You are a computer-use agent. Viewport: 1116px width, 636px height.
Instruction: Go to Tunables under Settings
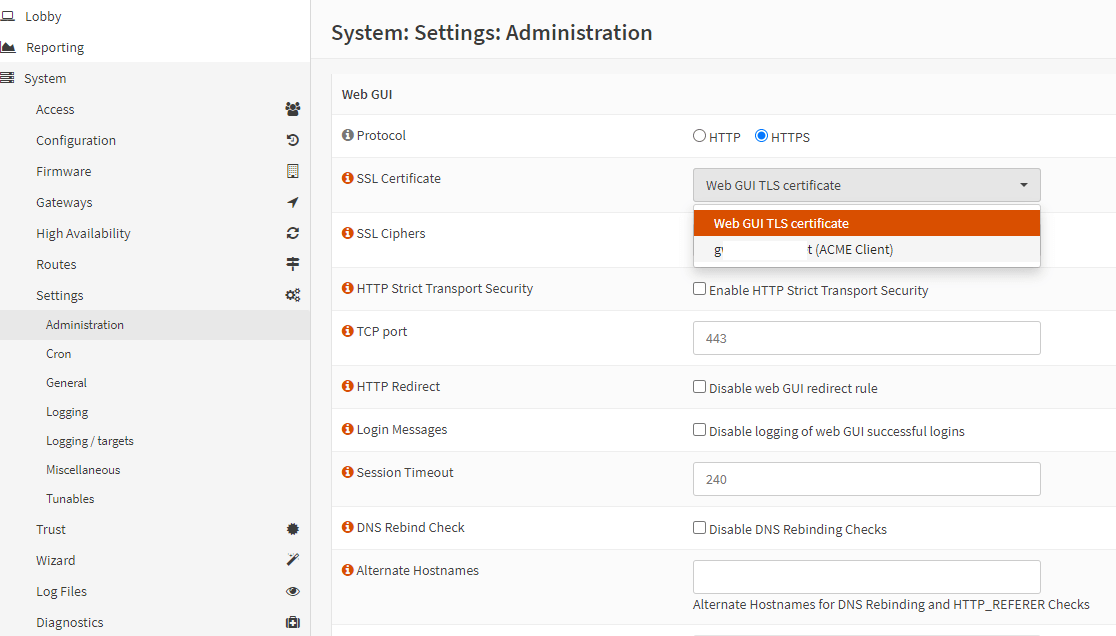(70, 499)
